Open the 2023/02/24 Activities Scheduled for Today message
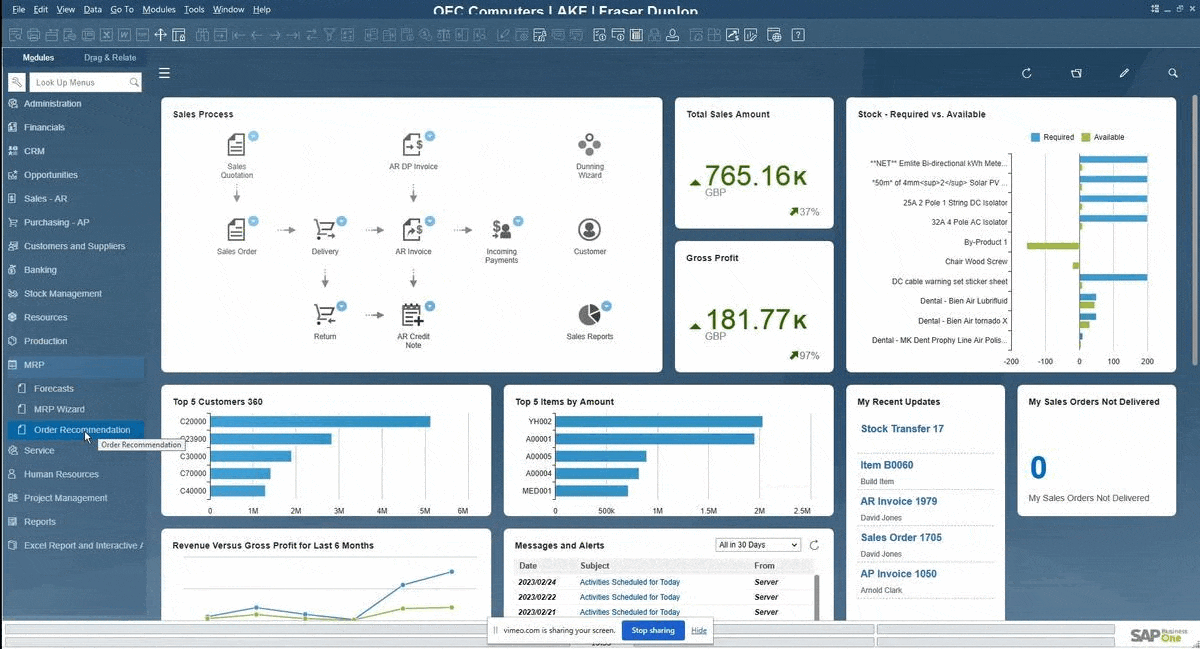The width and height of the screenshot is (1200, 649). coord(630,582)
